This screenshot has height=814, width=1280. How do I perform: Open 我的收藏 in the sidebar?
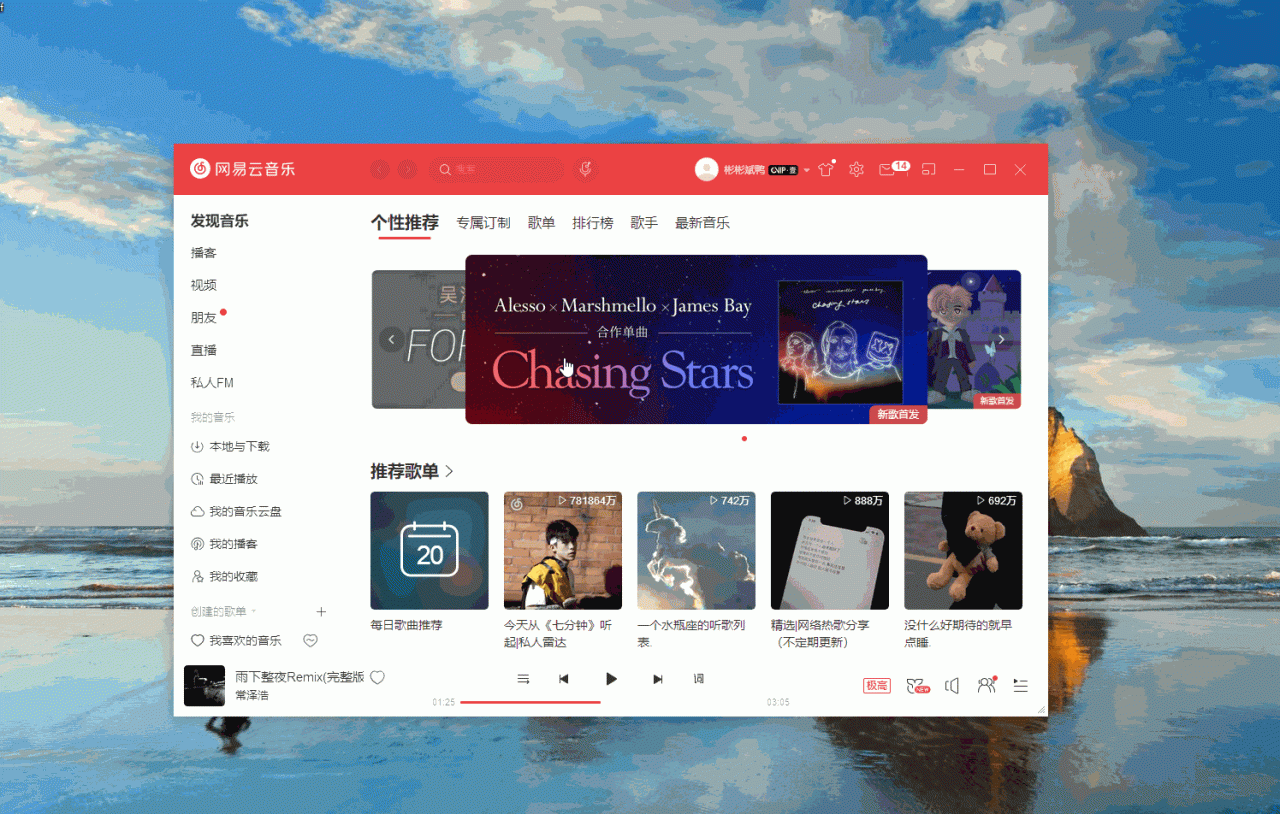pyautogui.click(x=224, y=576)
